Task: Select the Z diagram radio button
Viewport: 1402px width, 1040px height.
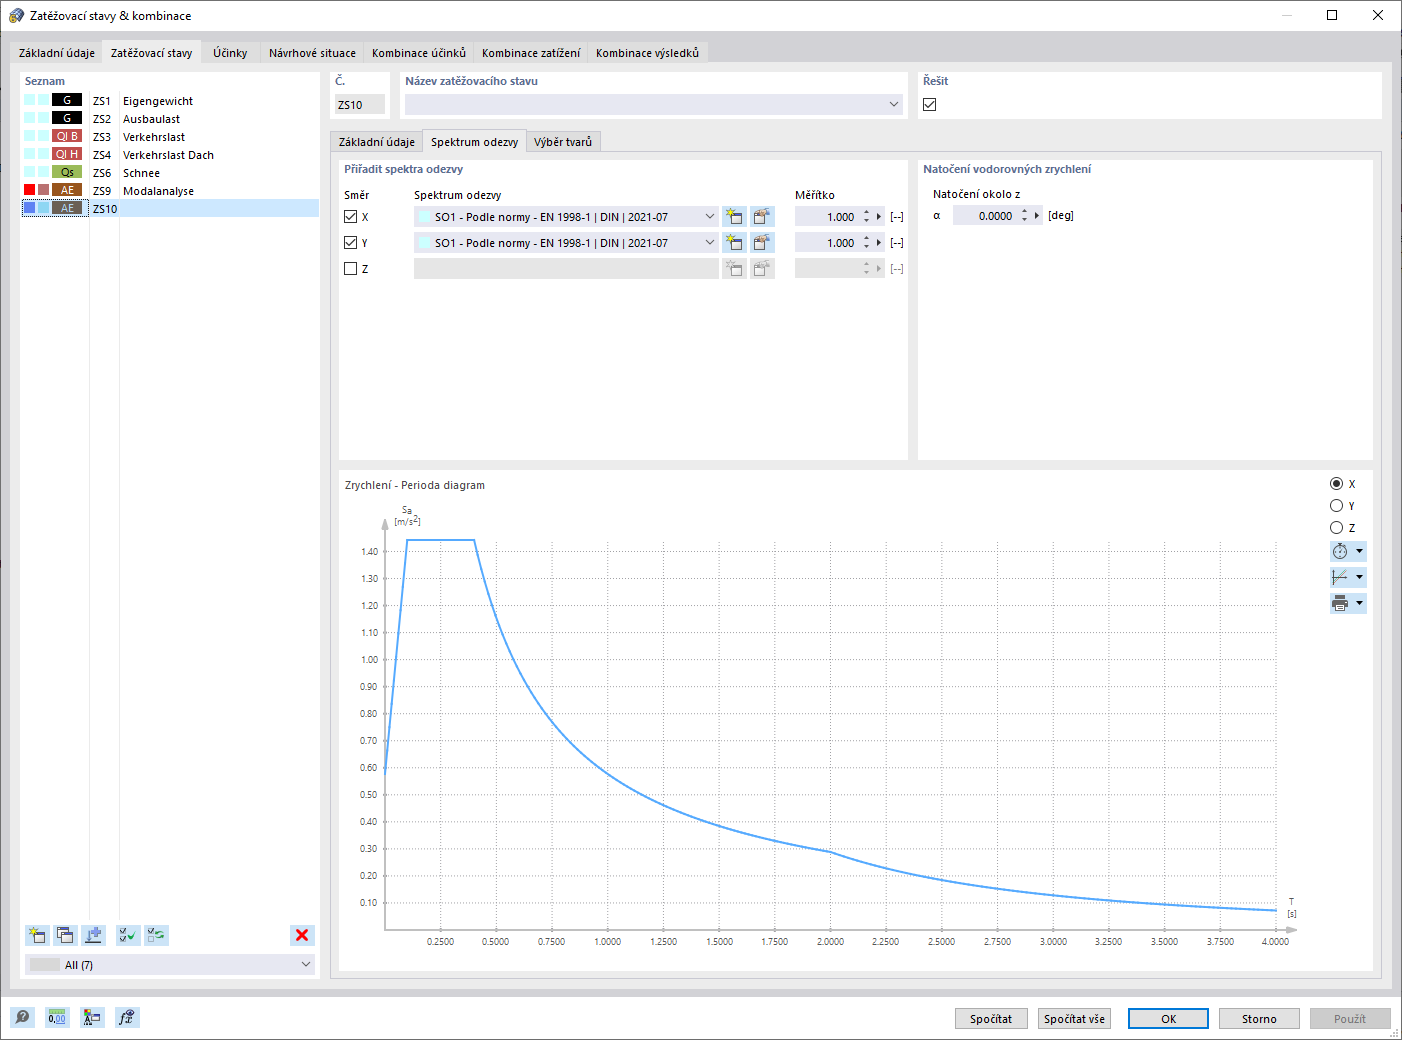Action: tap(1336, 527)
